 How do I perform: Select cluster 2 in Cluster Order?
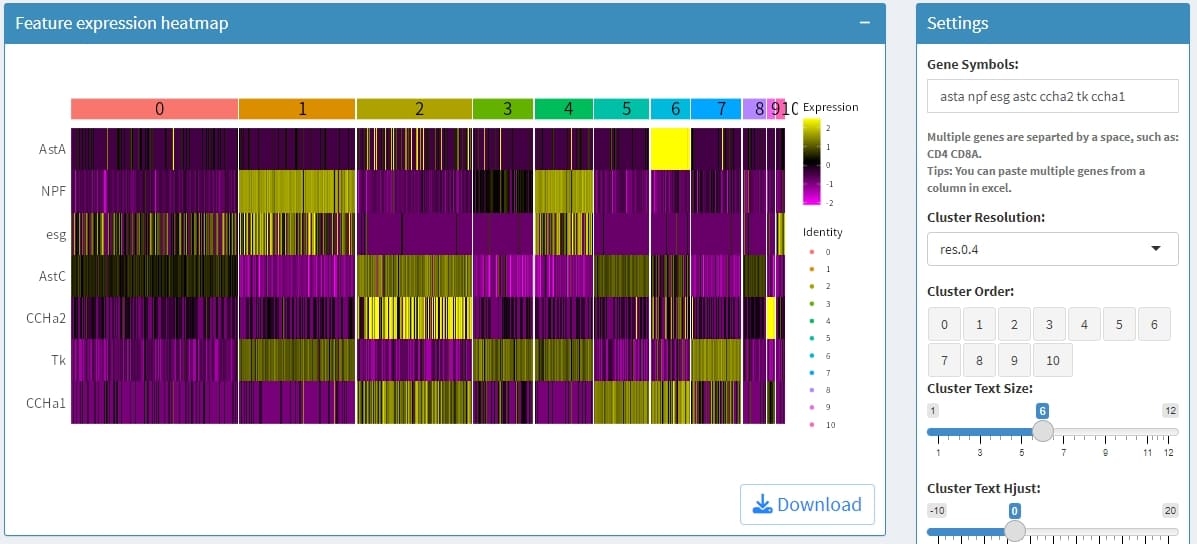(x=1014, y=324)
